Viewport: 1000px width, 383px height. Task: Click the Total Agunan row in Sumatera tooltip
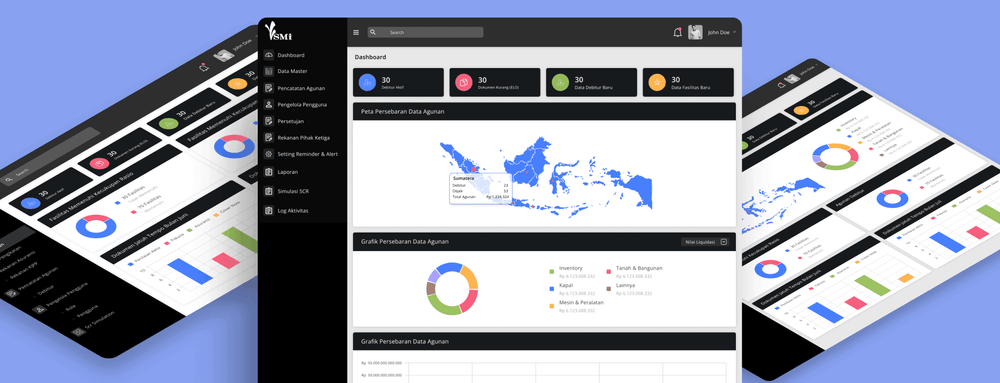click(x=480, y=197)
